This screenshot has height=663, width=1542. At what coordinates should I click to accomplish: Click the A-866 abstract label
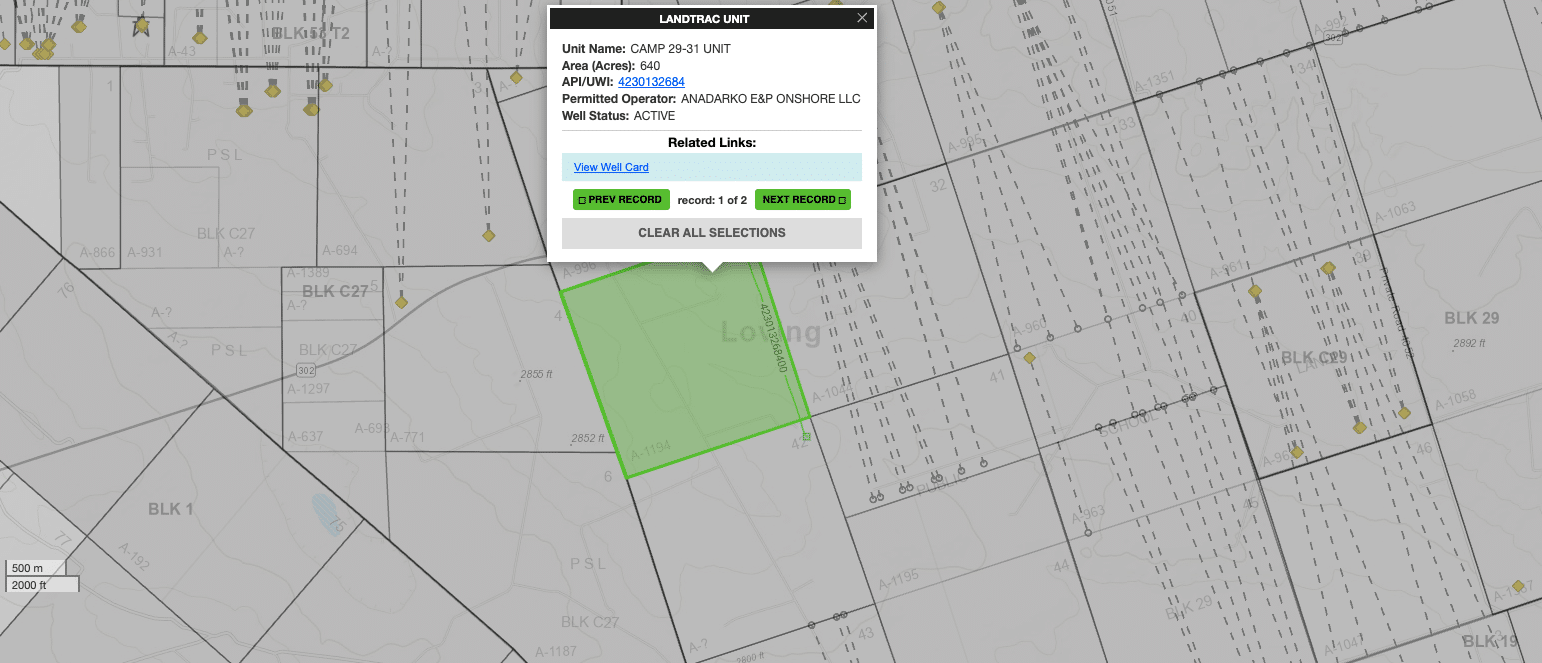[97, 252]
